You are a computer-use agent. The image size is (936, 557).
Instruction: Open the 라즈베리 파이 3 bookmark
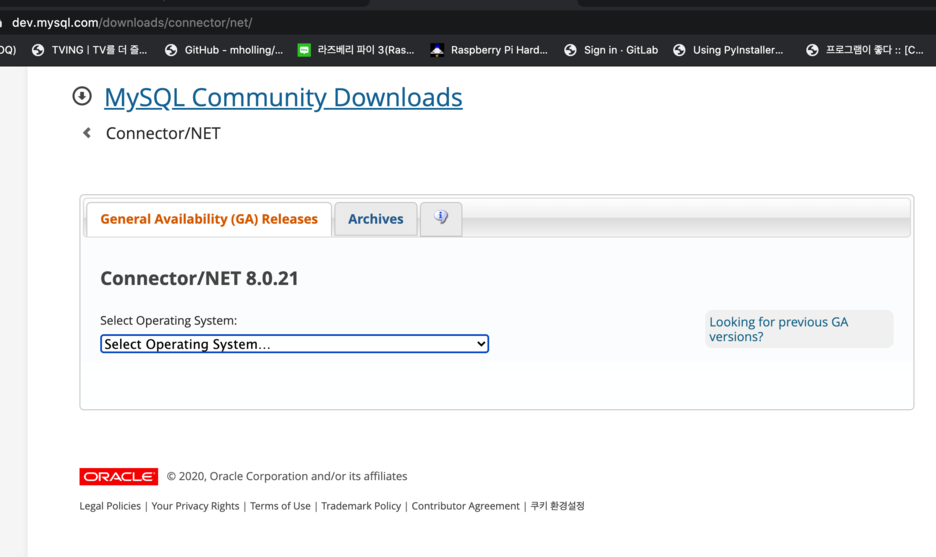pos(356,50)
